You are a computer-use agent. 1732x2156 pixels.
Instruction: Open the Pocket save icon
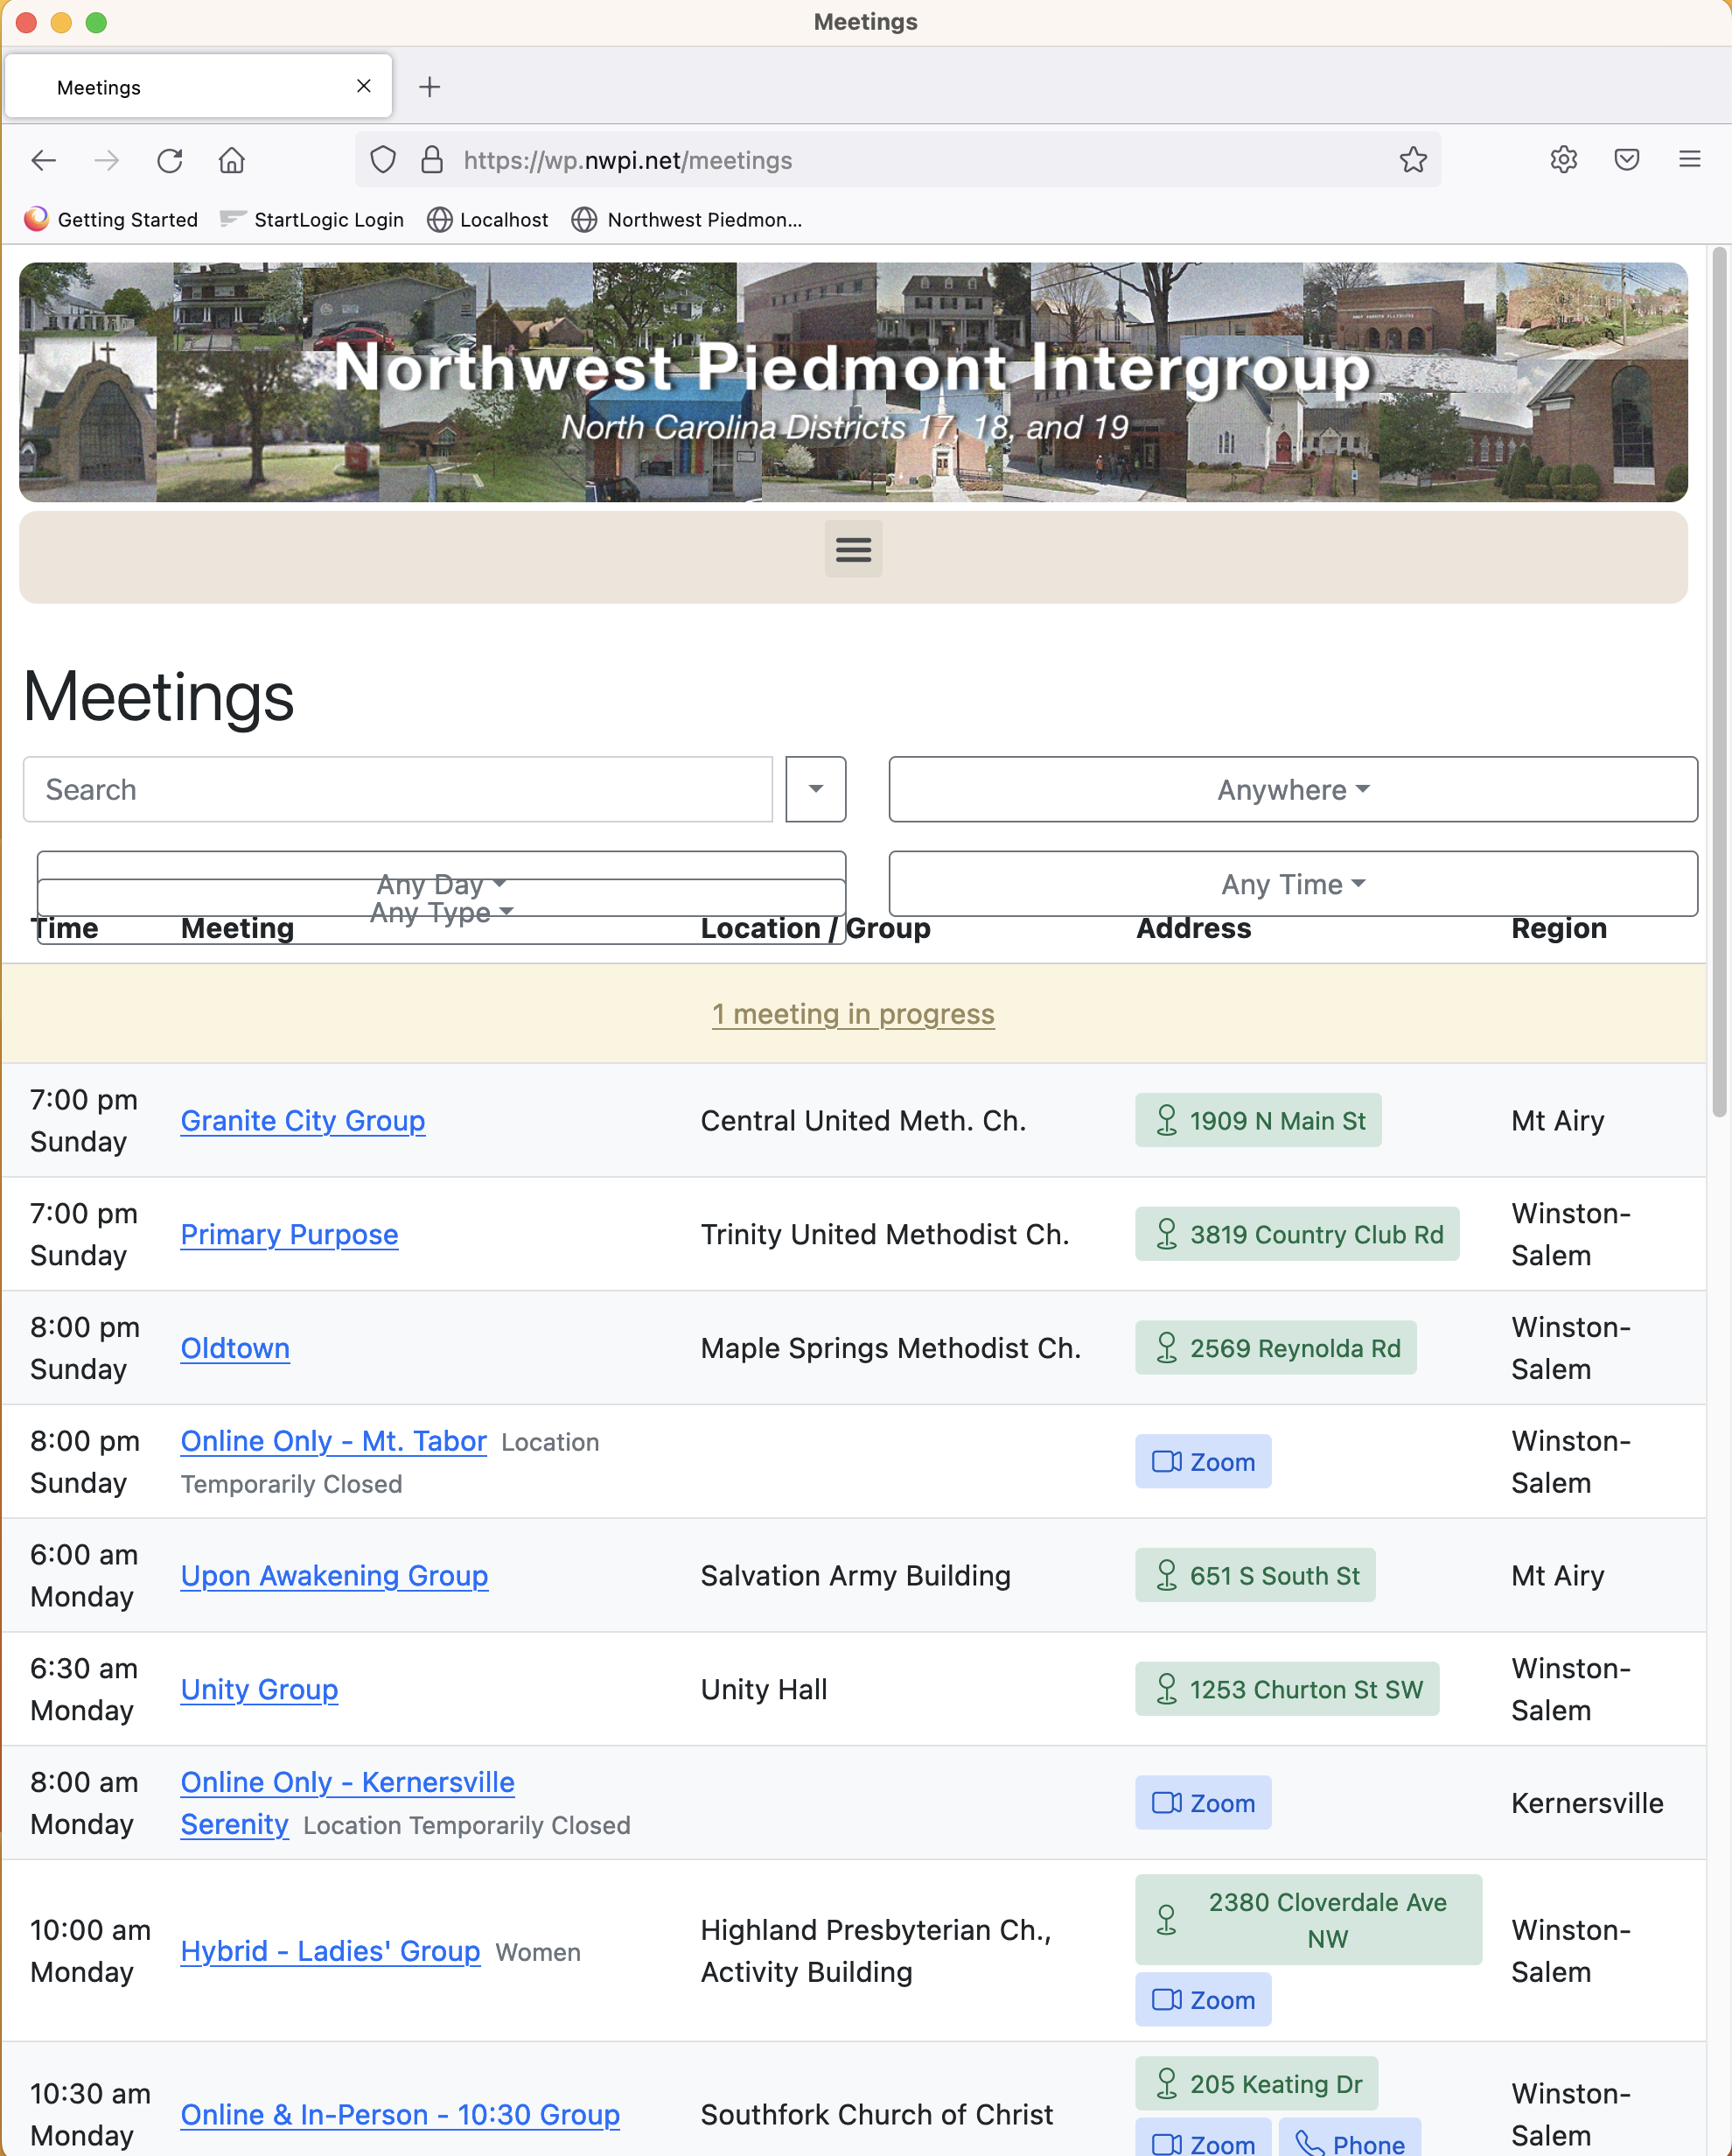[x=1626, y=160]
